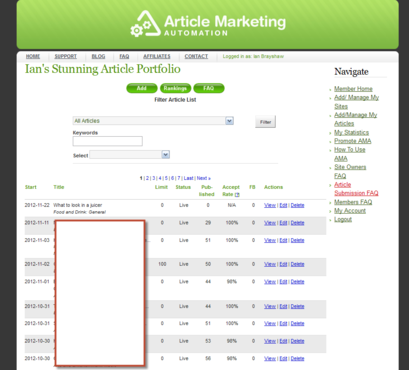The image size is (409, 370).
Task: Open Article Submission FAQ link
Action: [x=356, y=189]
